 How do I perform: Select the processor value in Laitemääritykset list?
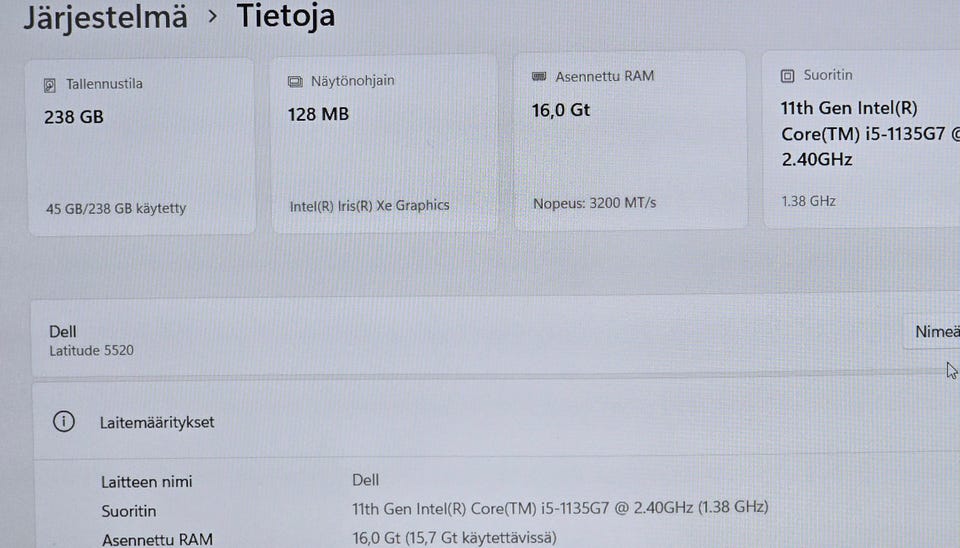(560, 508)
